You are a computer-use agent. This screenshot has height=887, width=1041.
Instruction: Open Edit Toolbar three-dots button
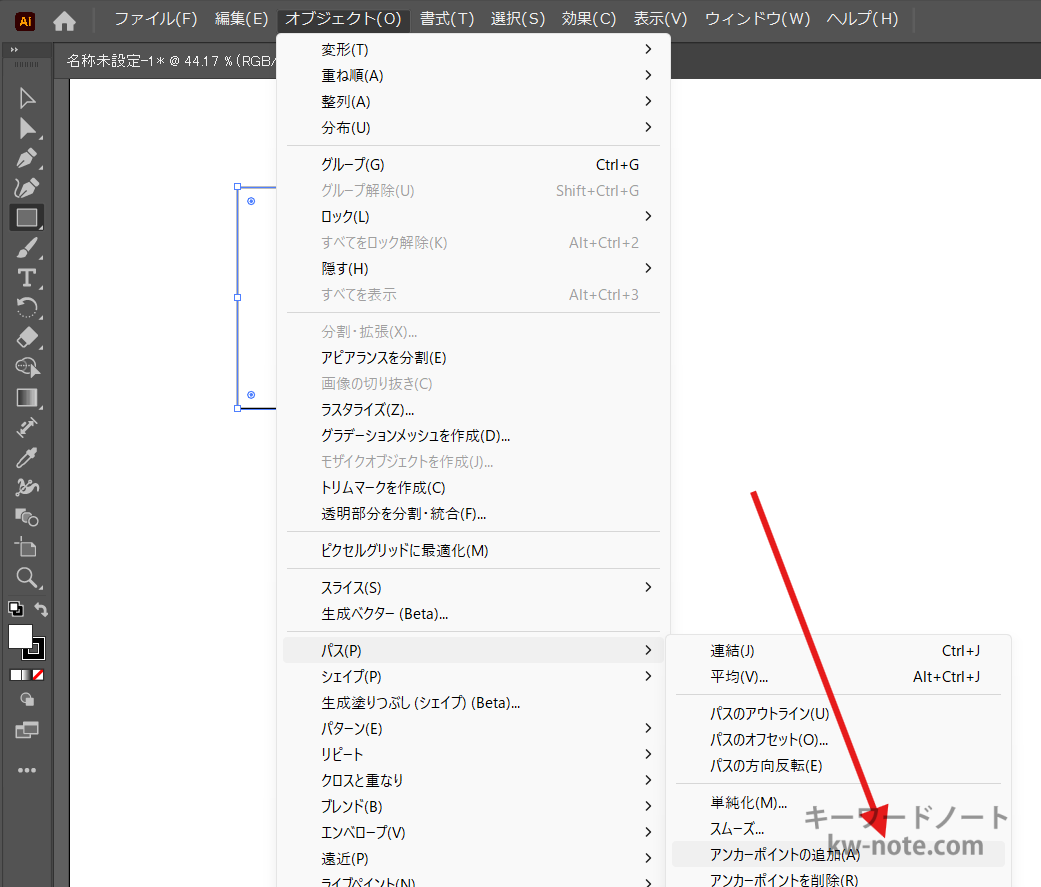27,770
